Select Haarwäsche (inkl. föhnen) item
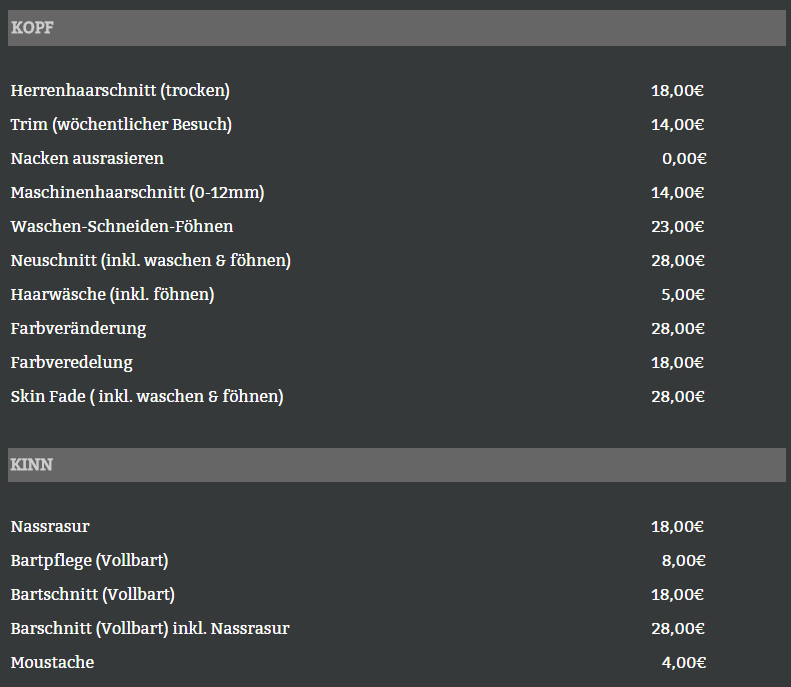The image size is (791, 687). point(112,295)
